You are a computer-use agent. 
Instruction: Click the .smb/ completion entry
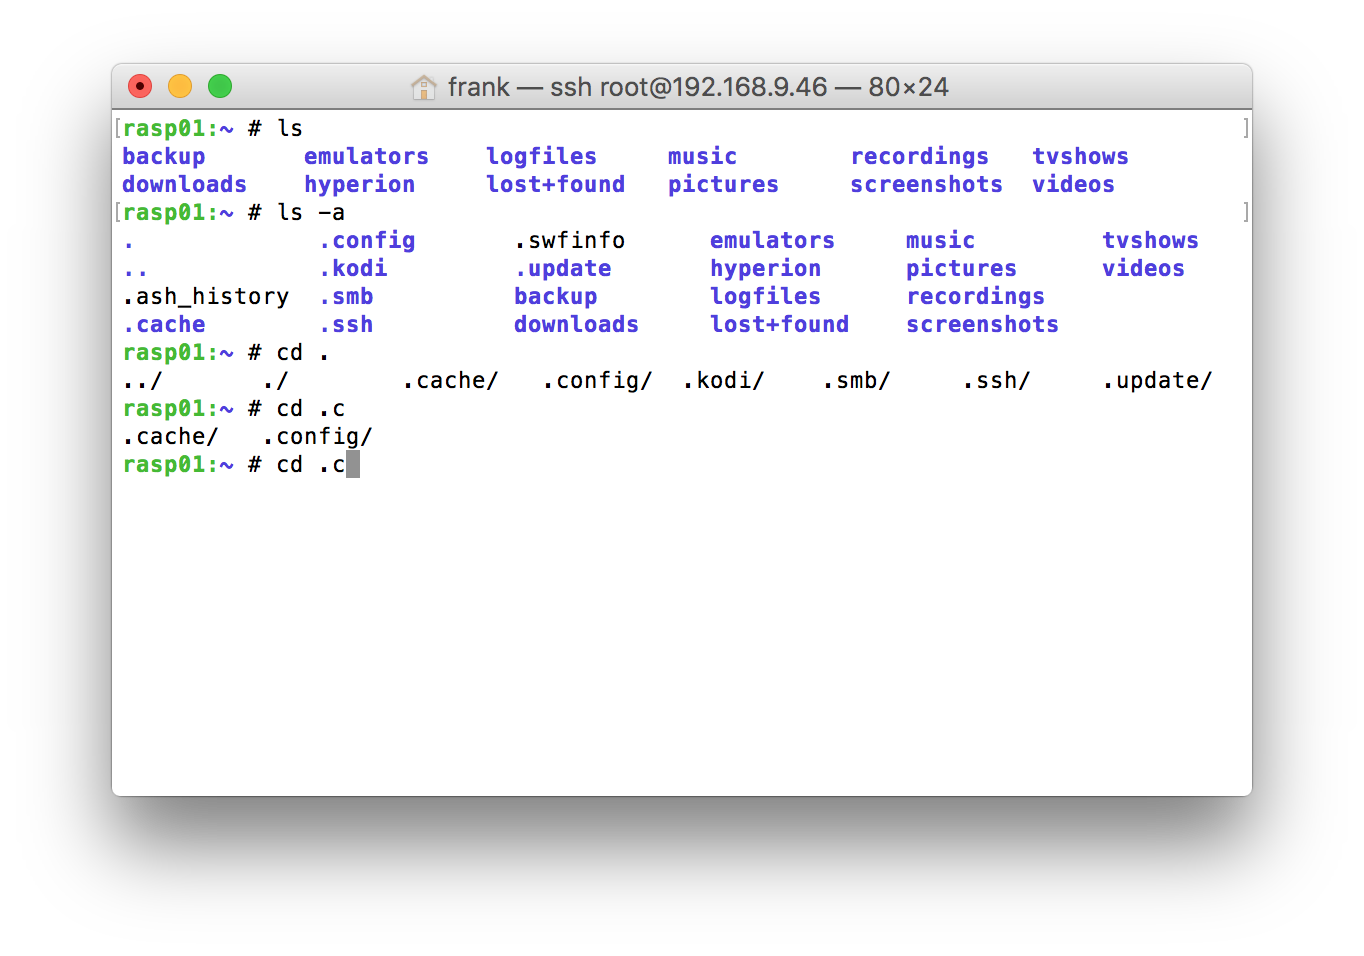[x=857, y=381]
